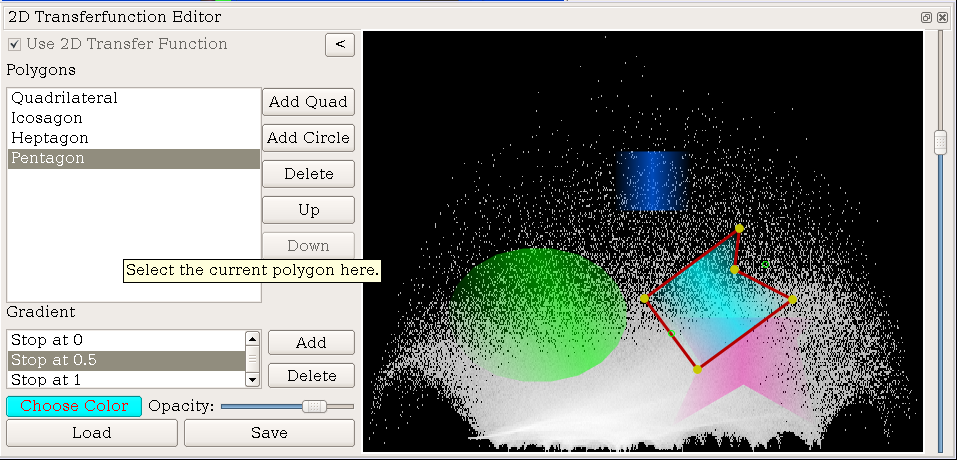Click the pentagon's bottom yellow vertex
Image resolution: width=957 pixels, height=460 pixels.
pyautogui.click(x=698, y=369)
